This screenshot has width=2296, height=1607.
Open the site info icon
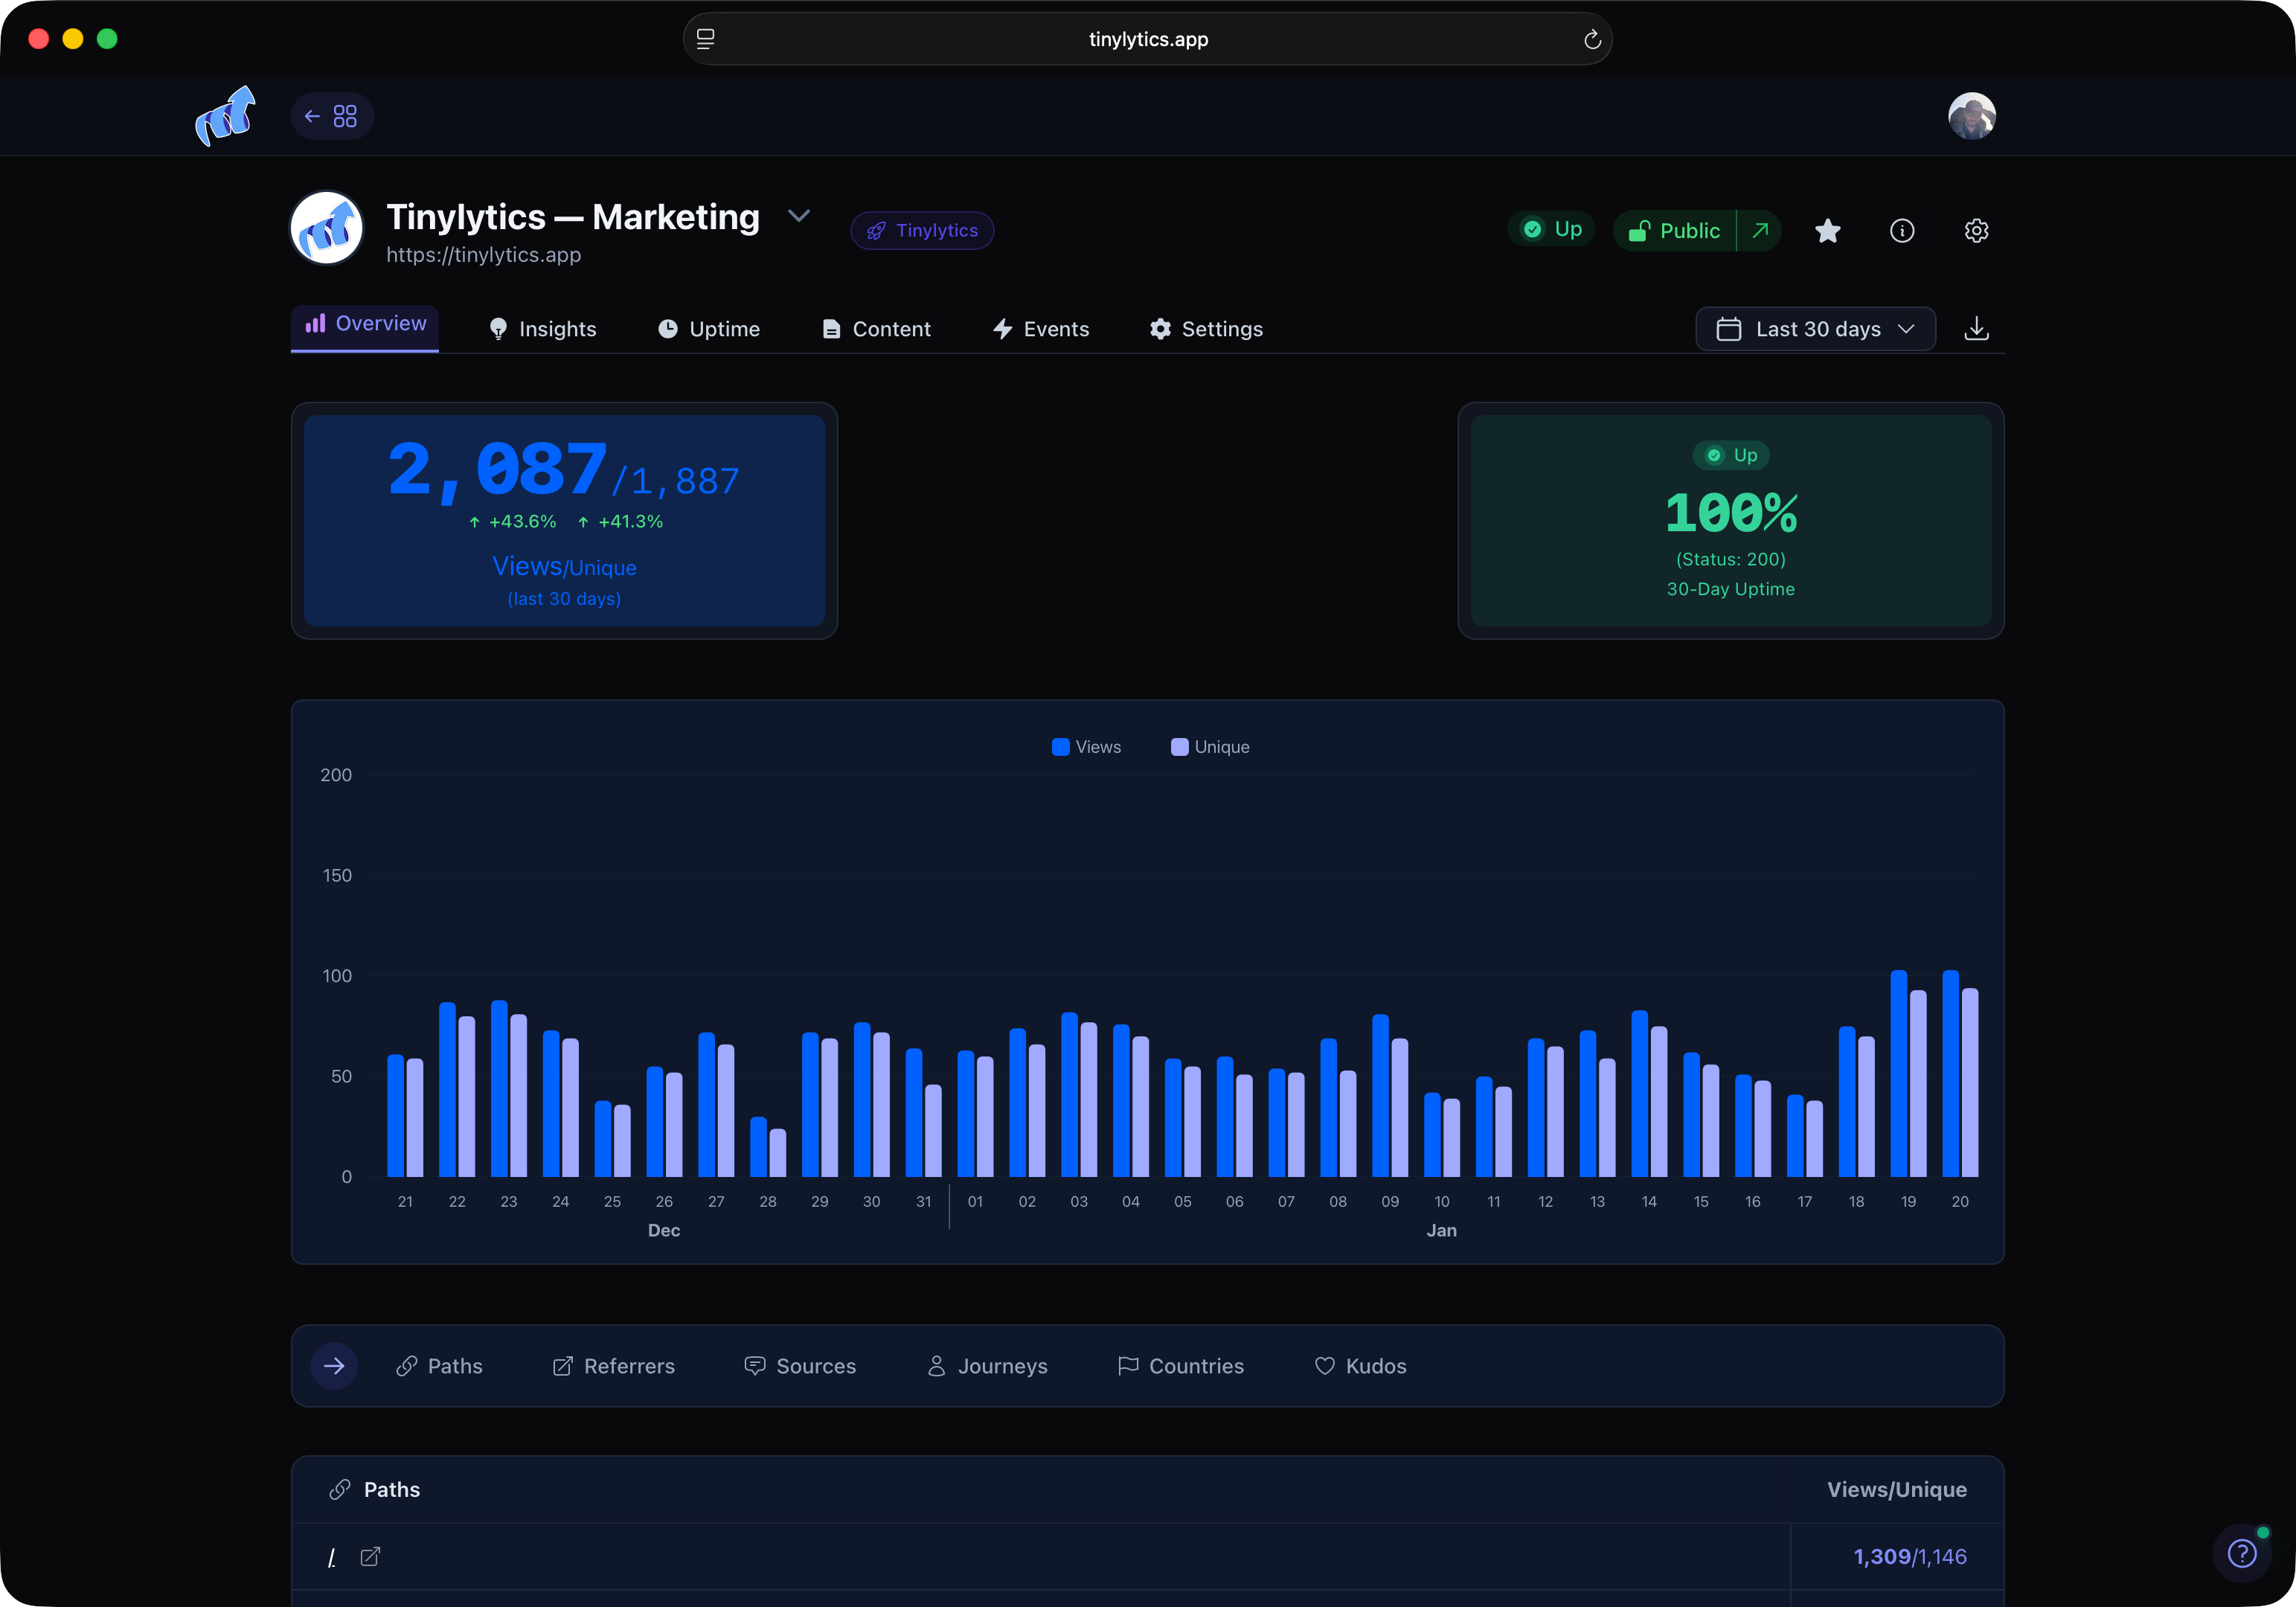pos(1902,230)
